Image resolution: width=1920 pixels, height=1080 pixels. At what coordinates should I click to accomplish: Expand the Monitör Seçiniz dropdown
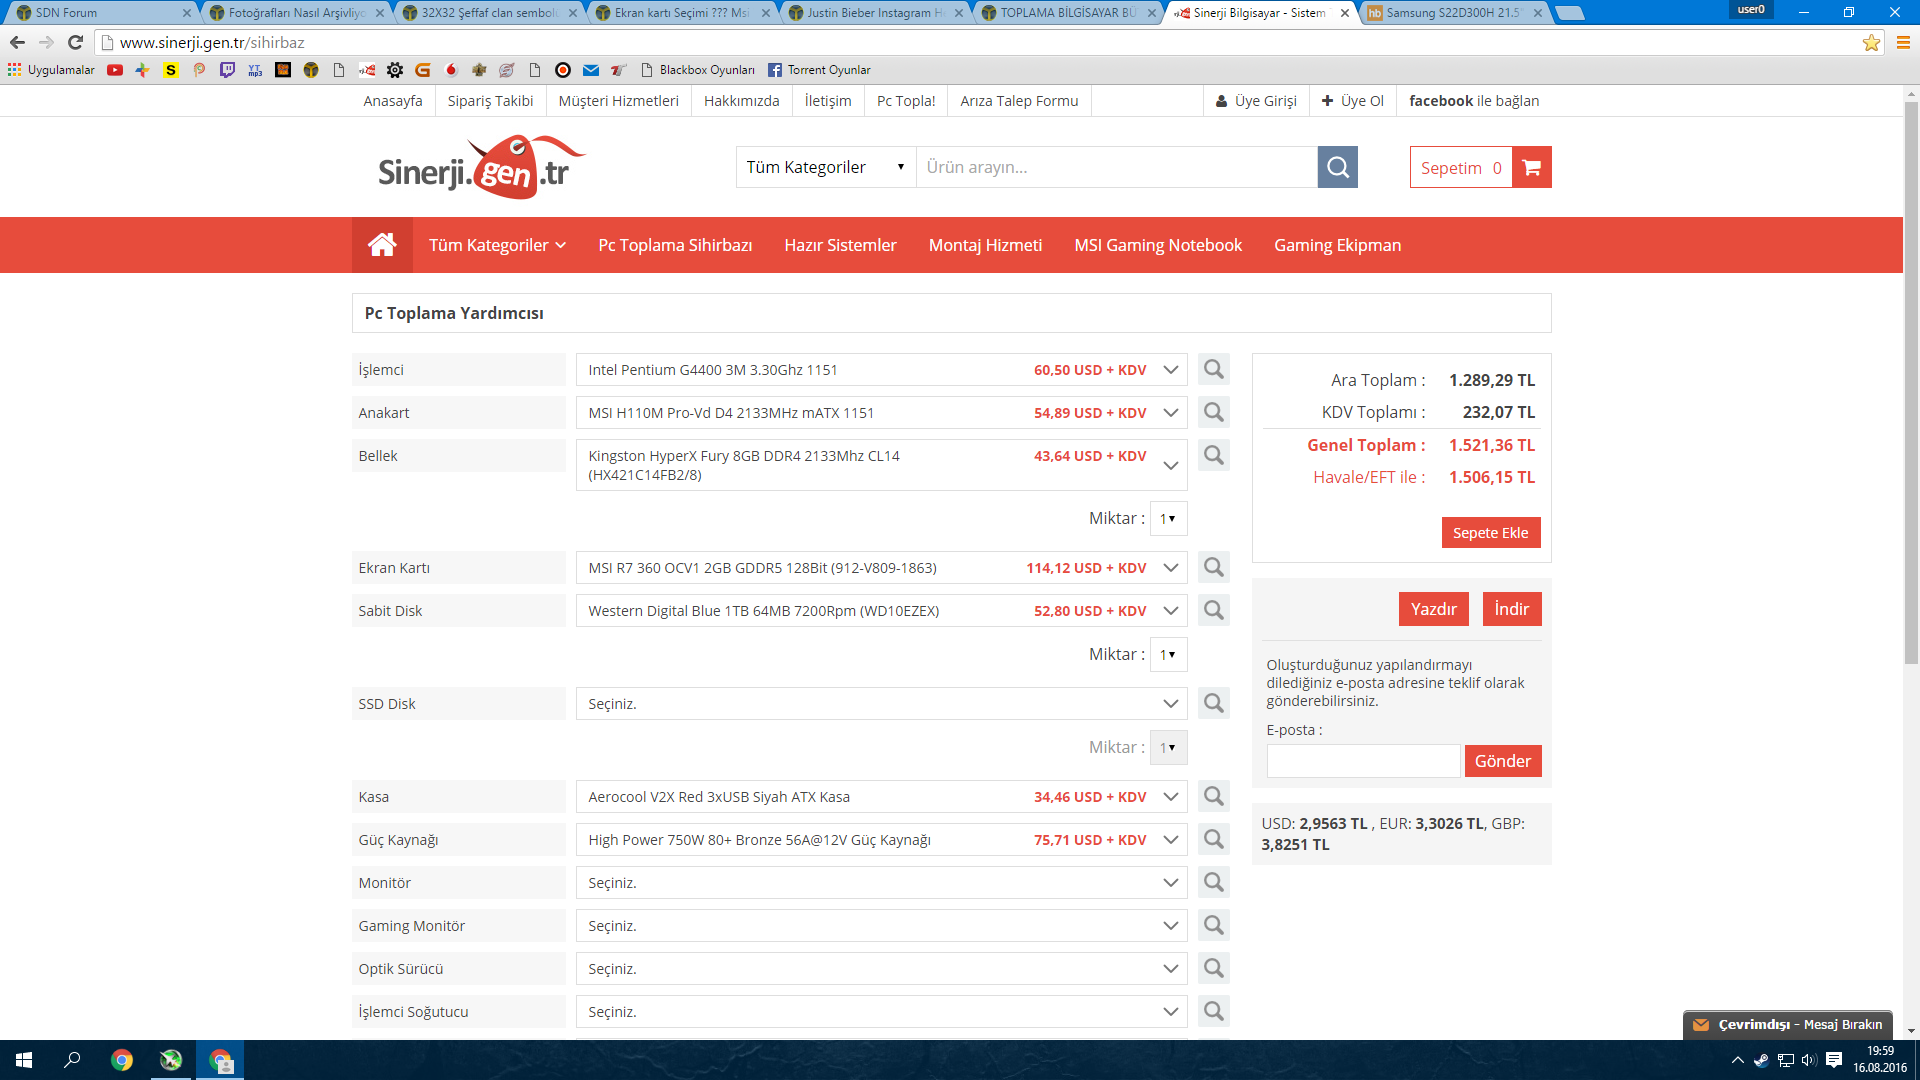click(1170, 883)
